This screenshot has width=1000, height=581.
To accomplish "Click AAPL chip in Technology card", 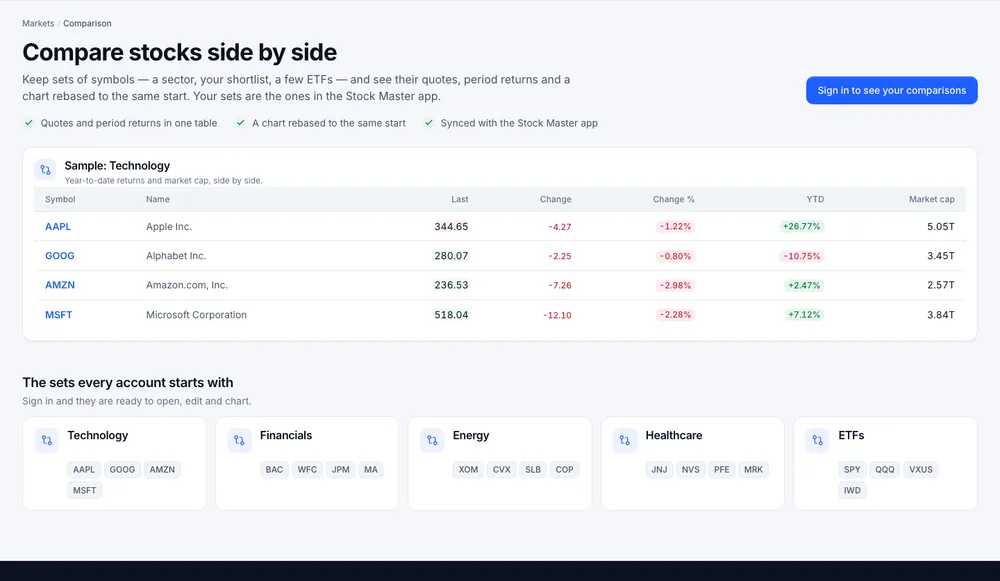I will tap(84, 469).
